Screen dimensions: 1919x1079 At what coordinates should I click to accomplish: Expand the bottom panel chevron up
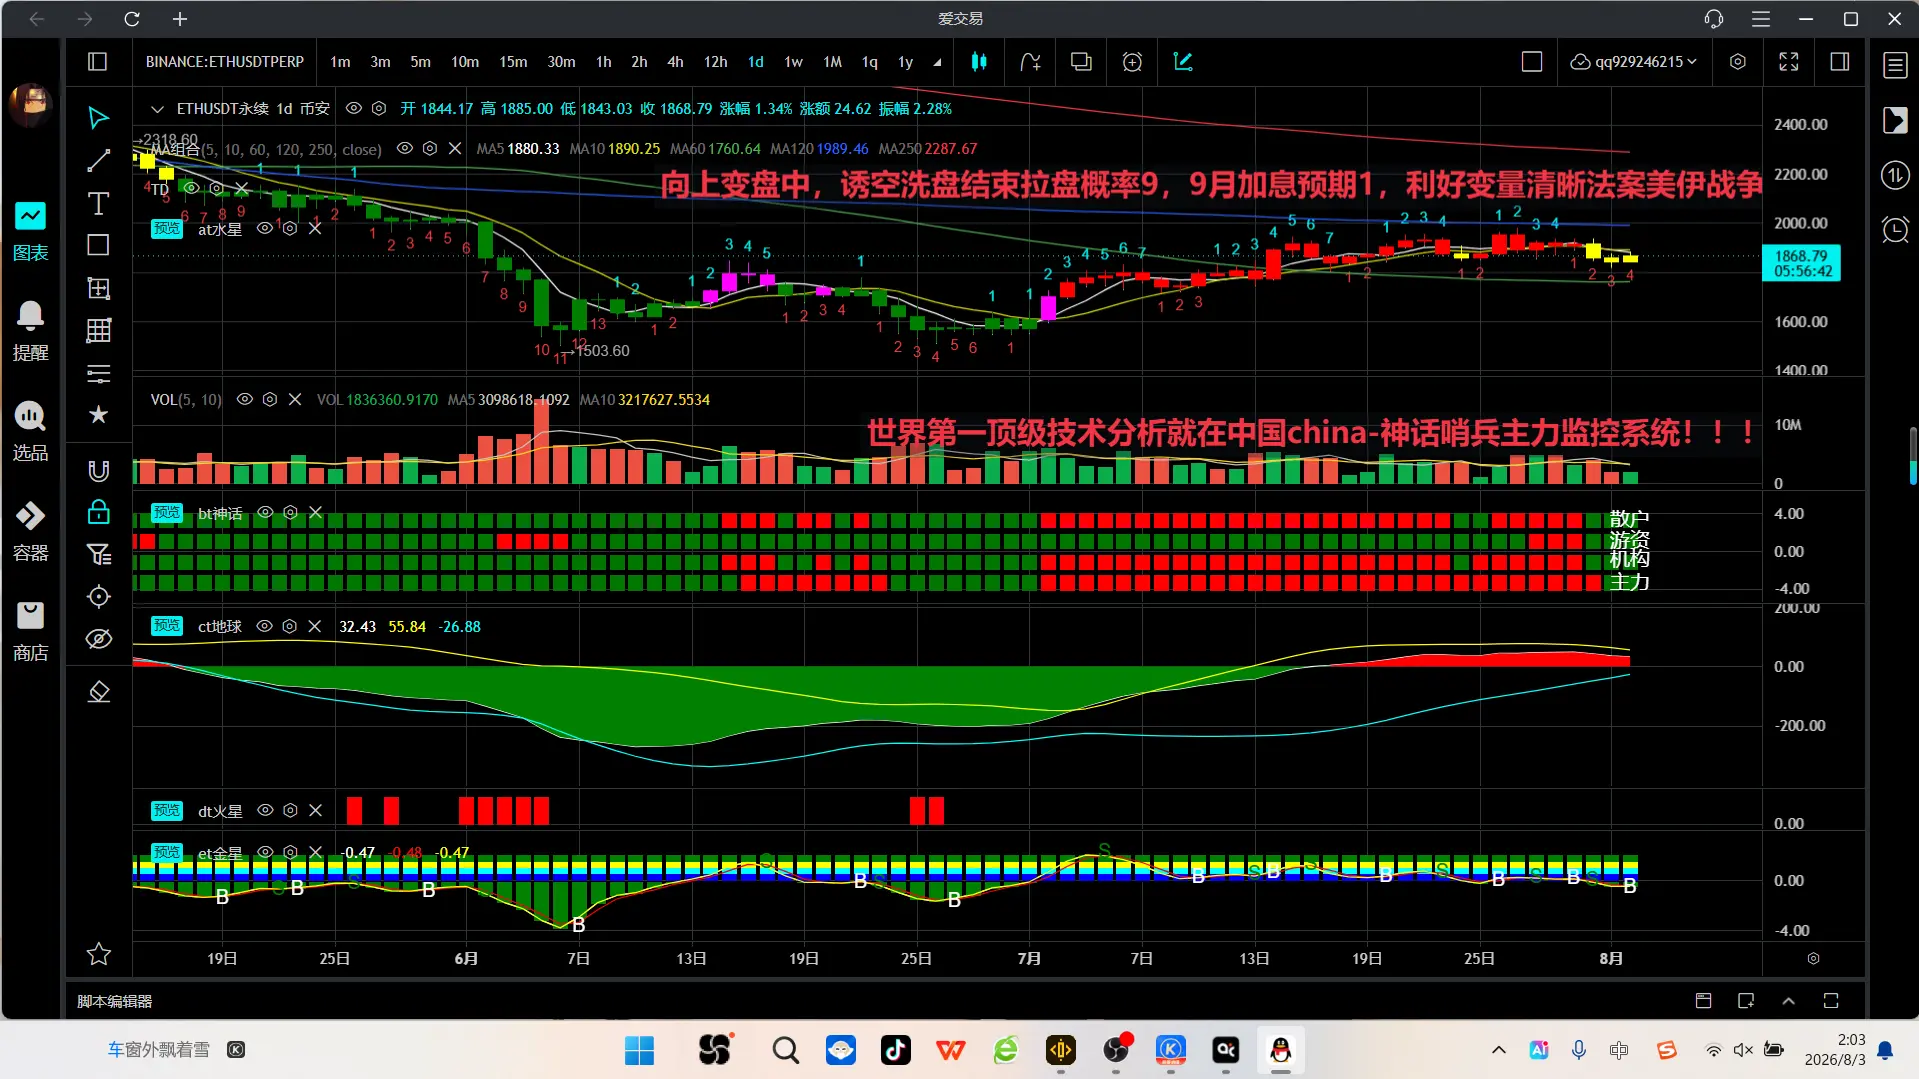coord(1789,1001)
